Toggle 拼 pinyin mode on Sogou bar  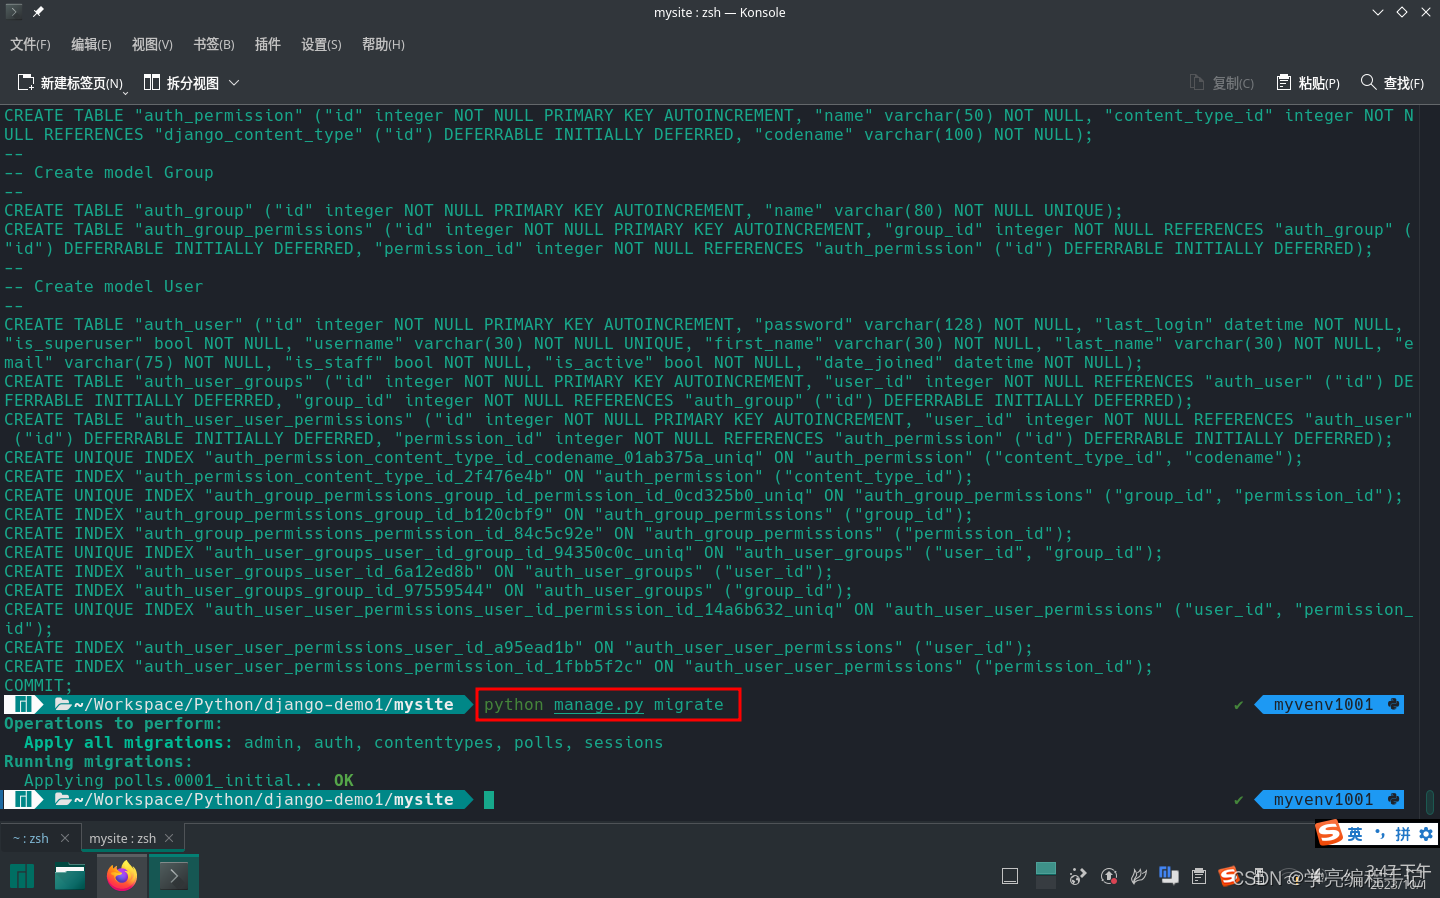pos(1403,834)
